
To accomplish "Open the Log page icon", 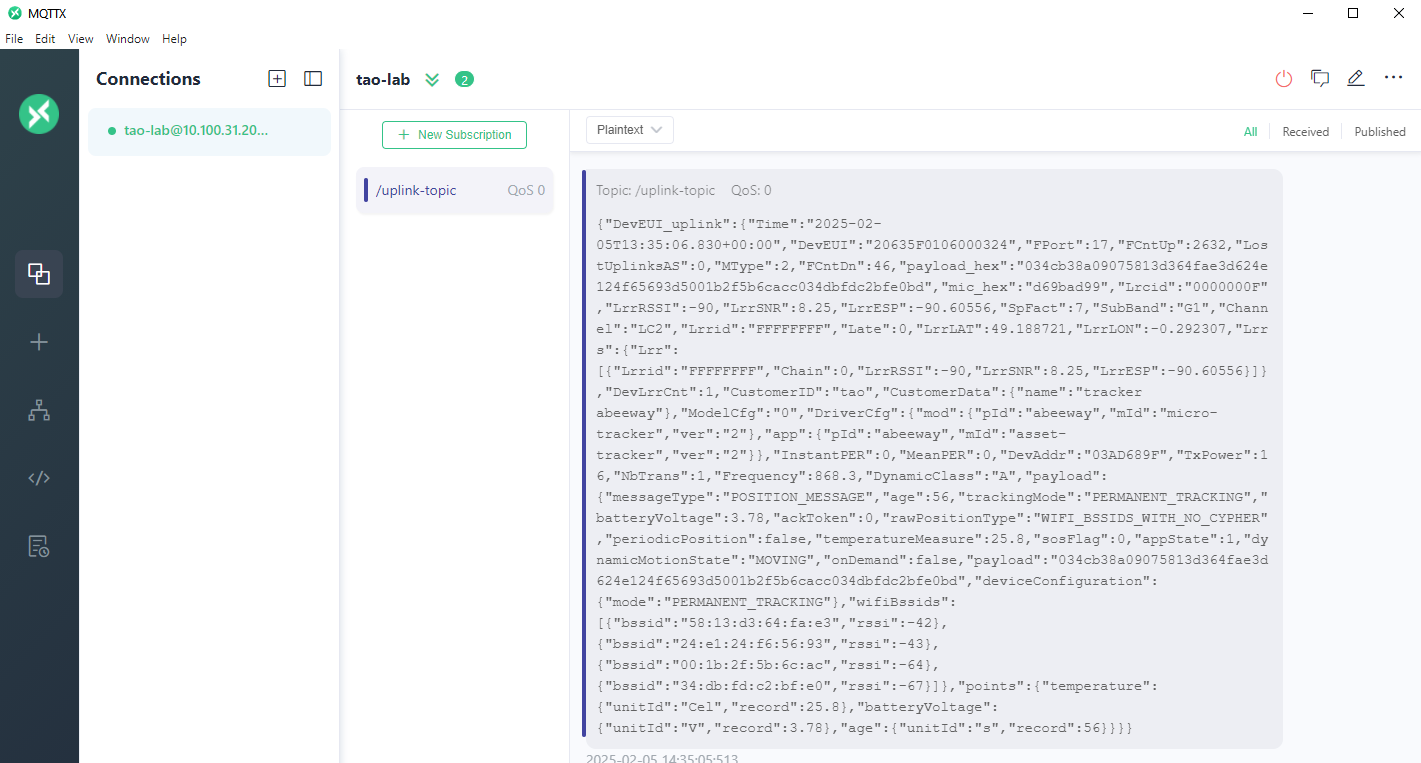I will coord(39,546).
